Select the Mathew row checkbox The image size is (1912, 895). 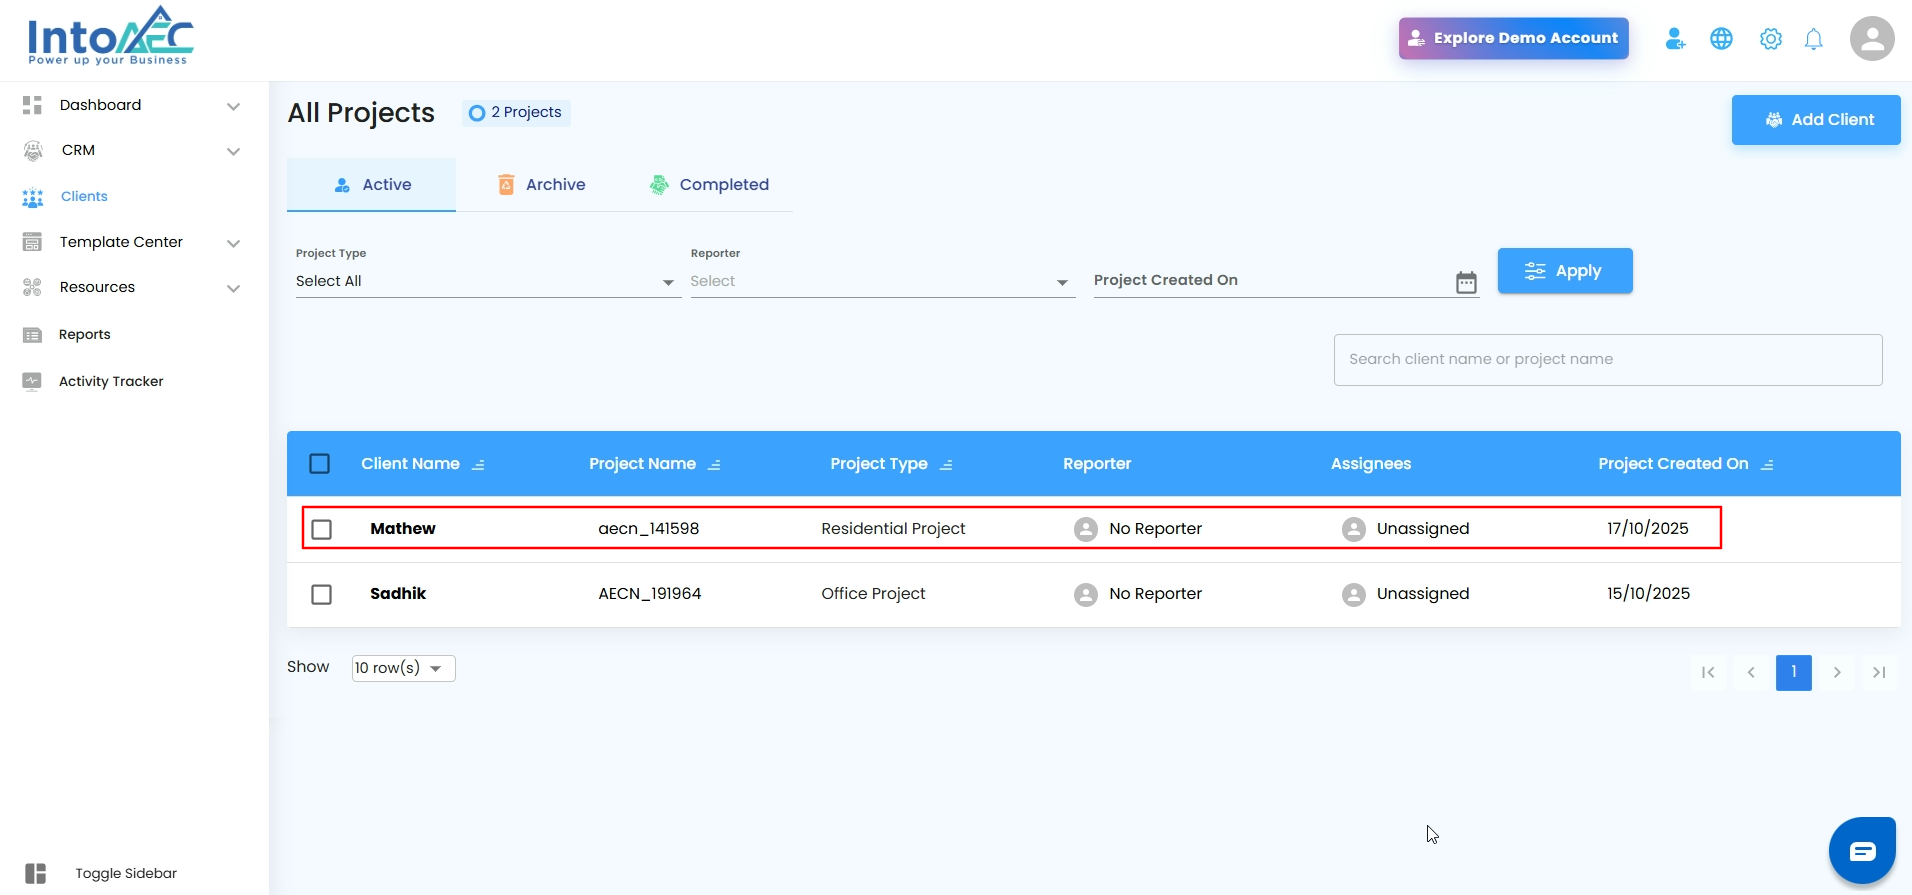pos(322,529)
